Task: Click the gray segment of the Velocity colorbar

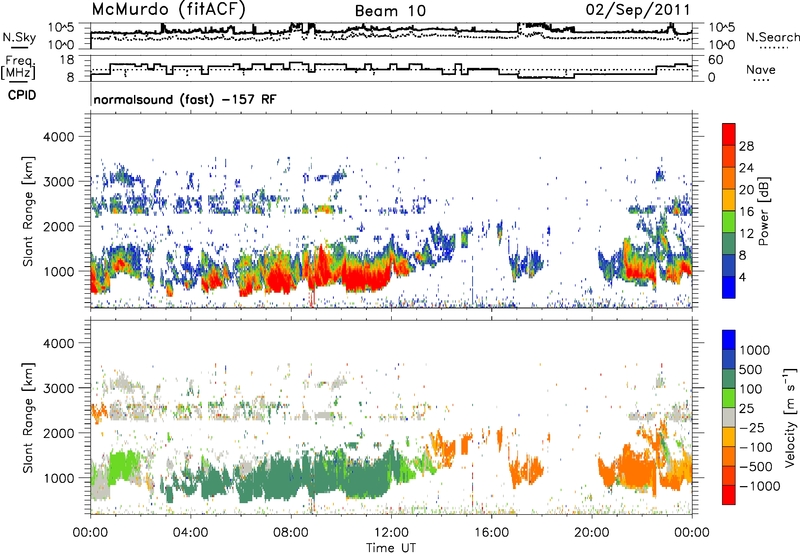Action: coord(729,418)
